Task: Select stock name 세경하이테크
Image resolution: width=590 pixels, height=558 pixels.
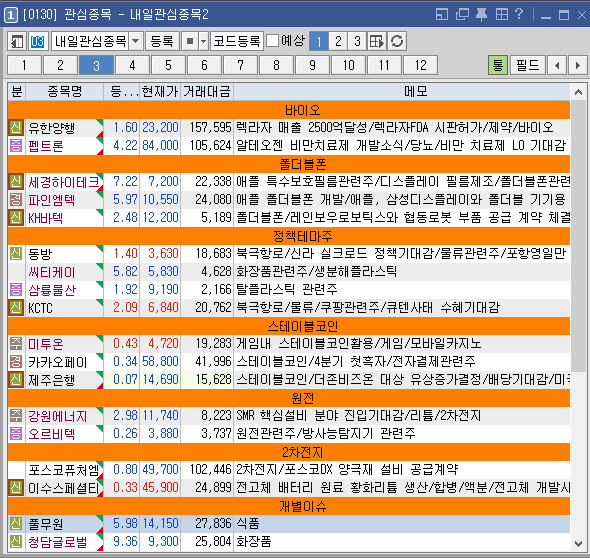Action: click(64, 182)
